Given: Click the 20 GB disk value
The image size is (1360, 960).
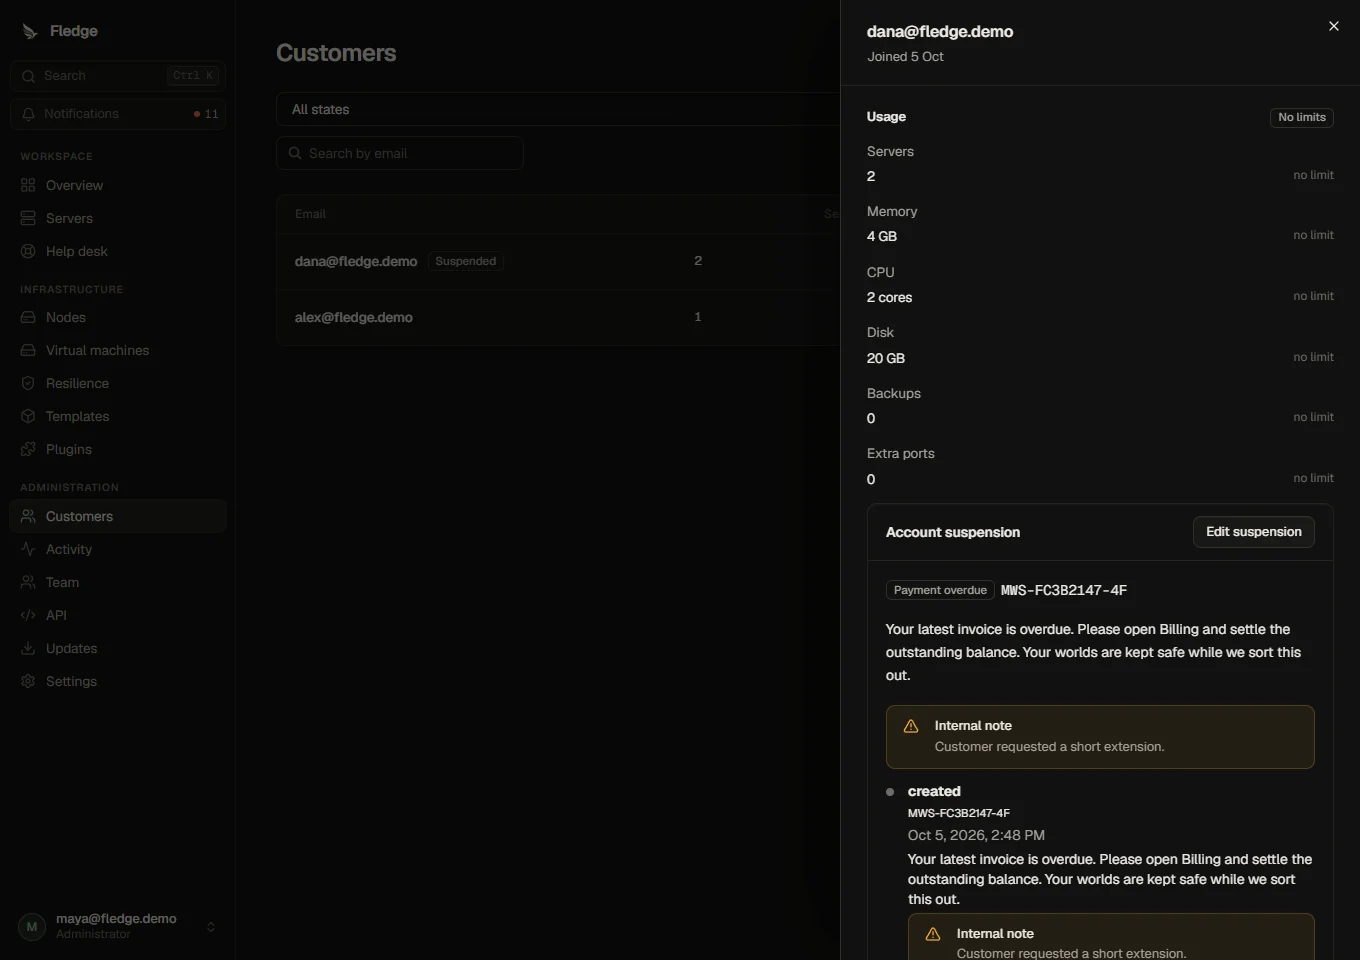Looking at the screenshot, I should tap(886, 358).
